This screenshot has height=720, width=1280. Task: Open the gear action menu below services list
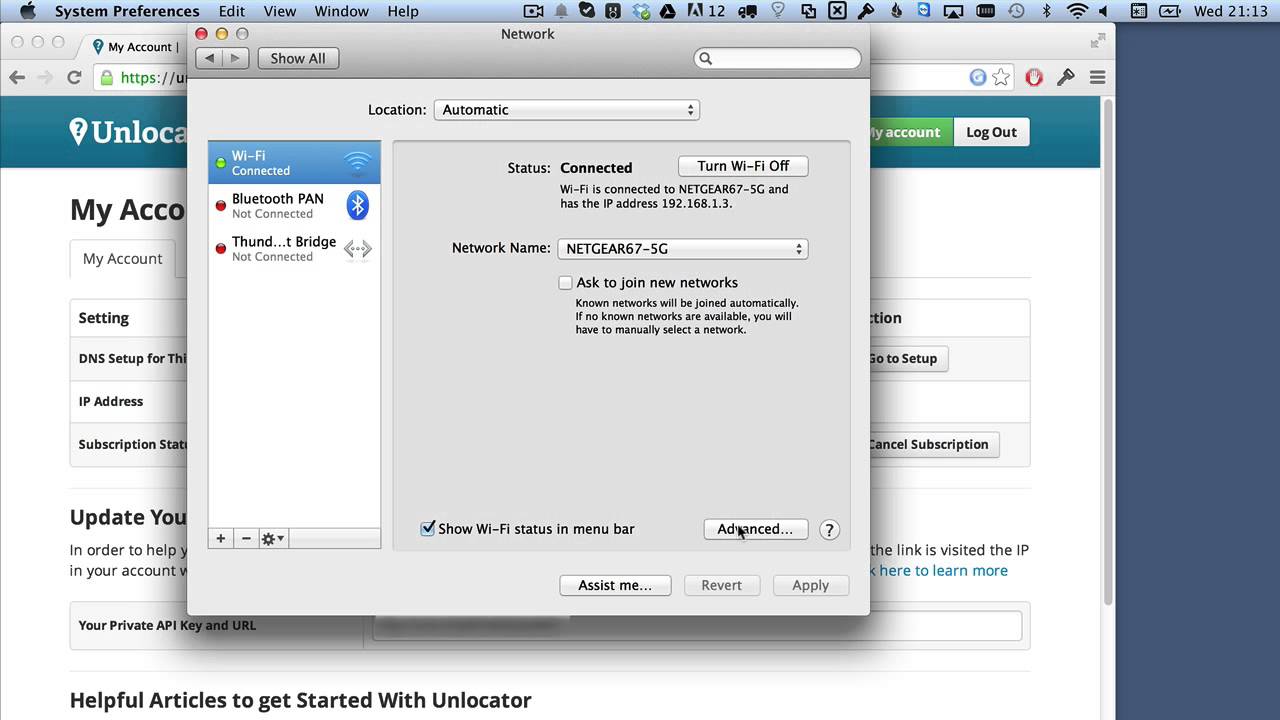pyautogui.click(x=273, y=538)
